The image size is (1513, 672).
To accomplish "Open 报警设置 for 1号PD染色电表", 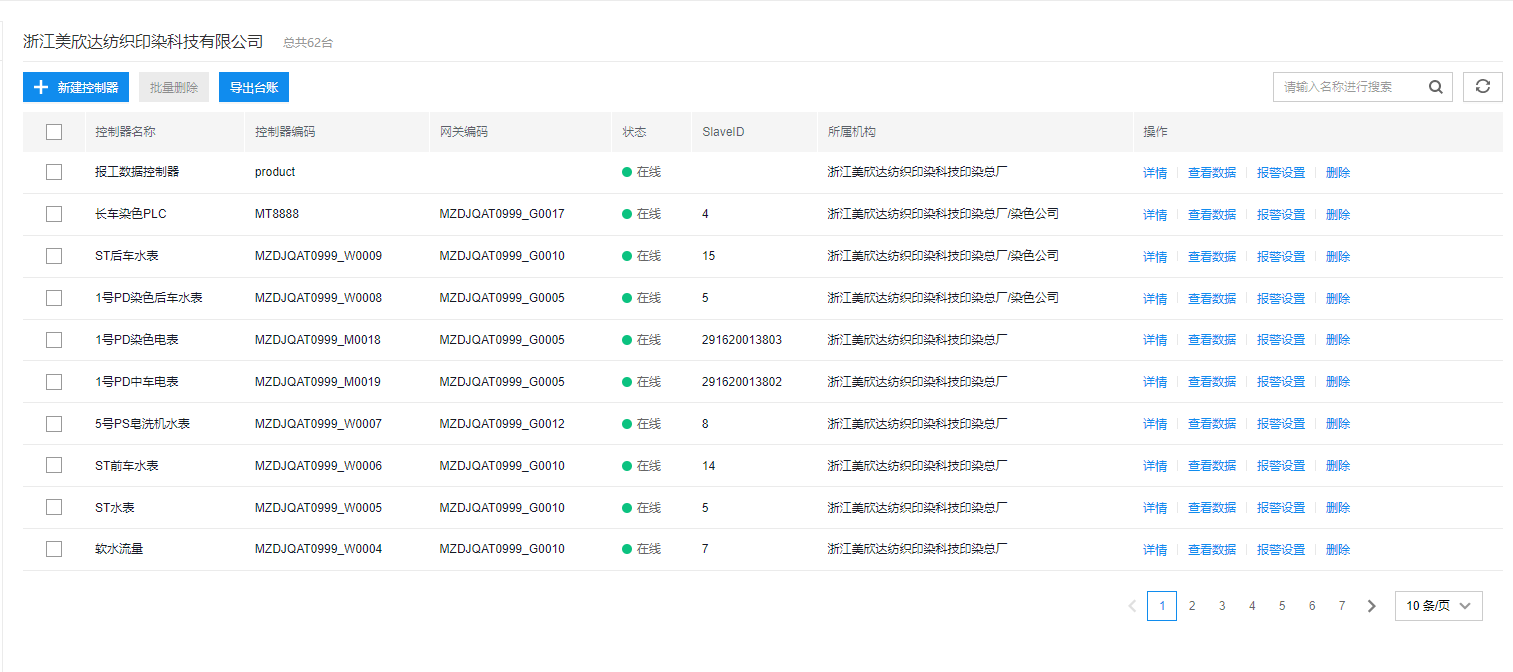I will coord(1281,340).
